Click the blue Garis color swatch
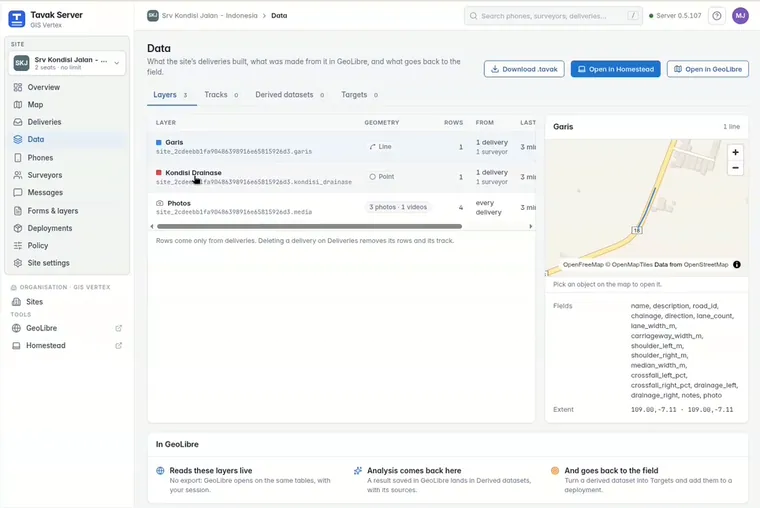 coord(158,143)
